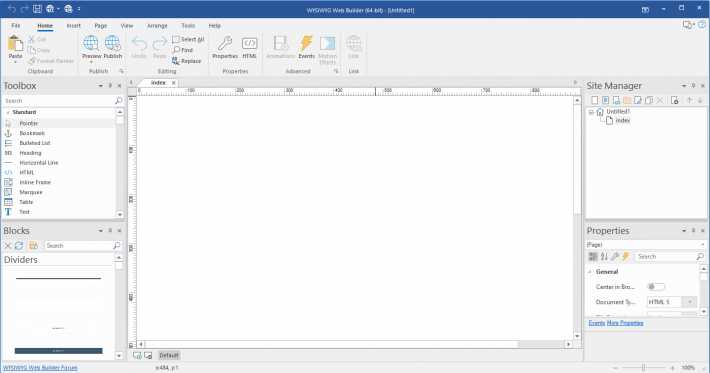Open WYSIWYG Web Builder Forum link
This screenshot has width=710, height=373.
click(x=40, y=368)
